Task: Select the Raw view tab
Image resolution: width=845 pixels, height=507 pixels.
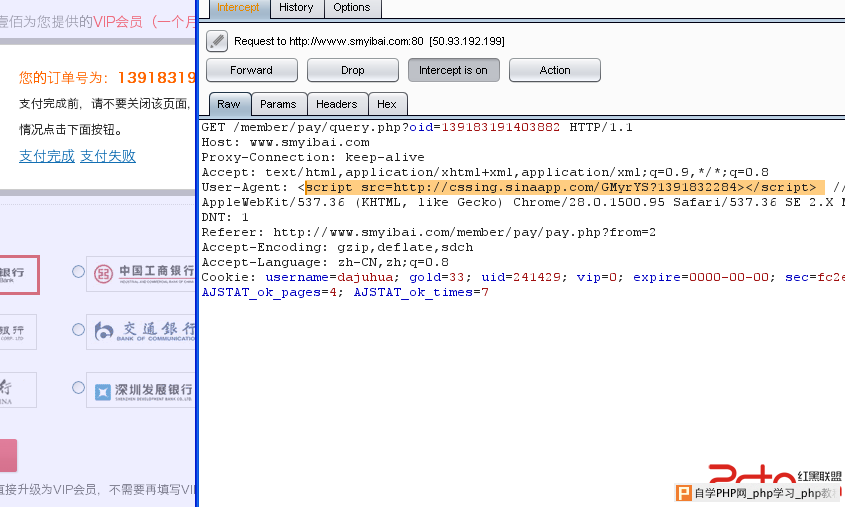Action: (229, 104)
